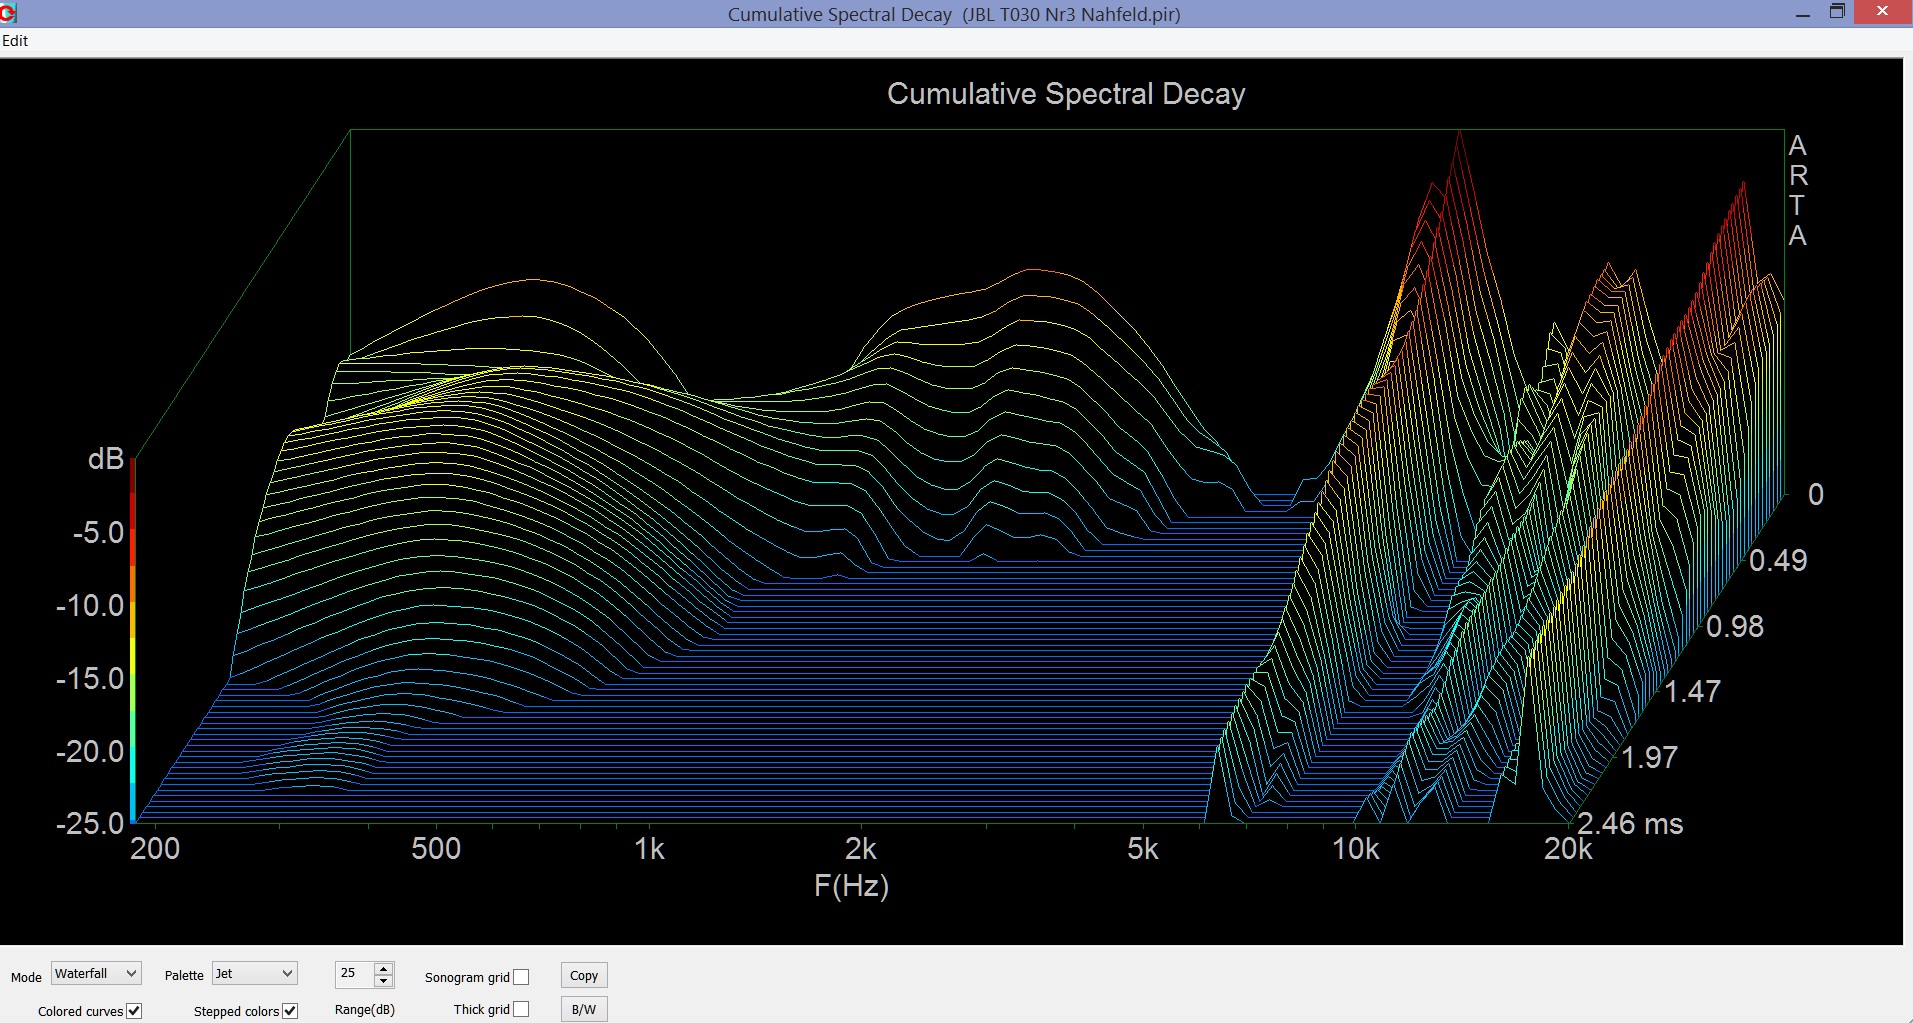The image size is (1913, 1023).
Task: Open the Palette dropdown set to Jet
Action: tap(255, 974)
